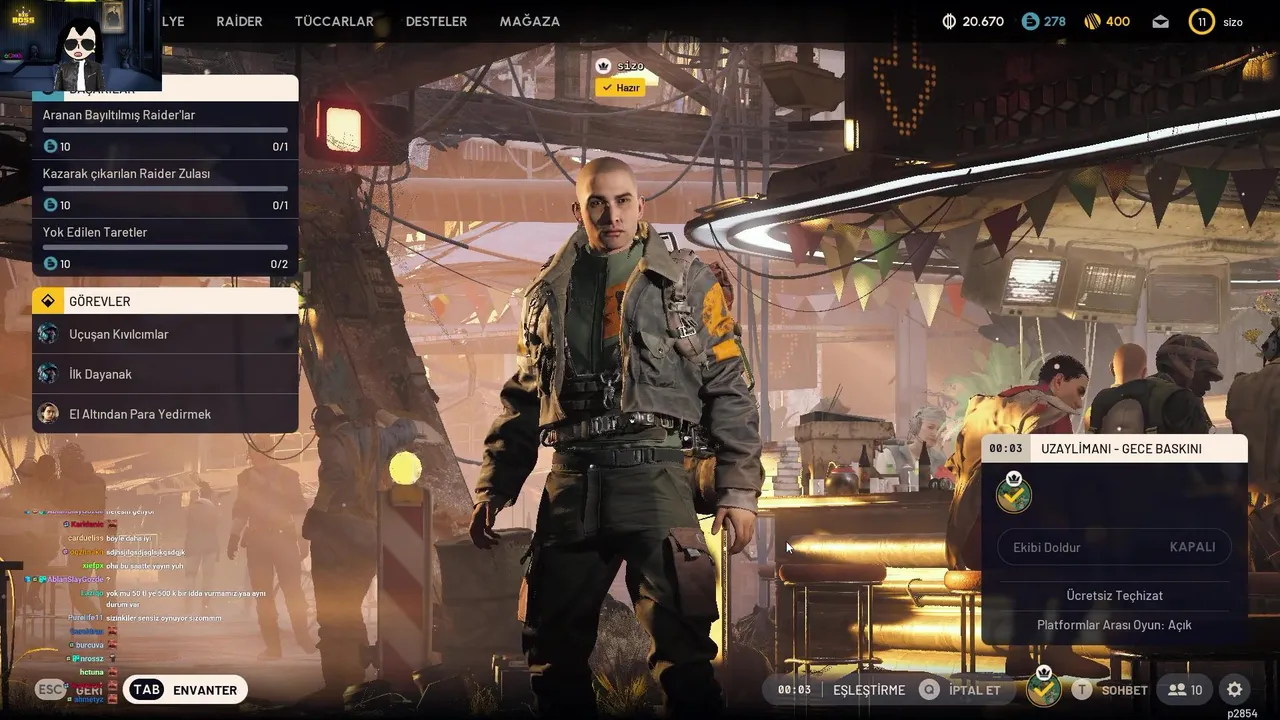Click the crown icon next to sizo nameplate

pyautogui.click(x=603, y=65)
